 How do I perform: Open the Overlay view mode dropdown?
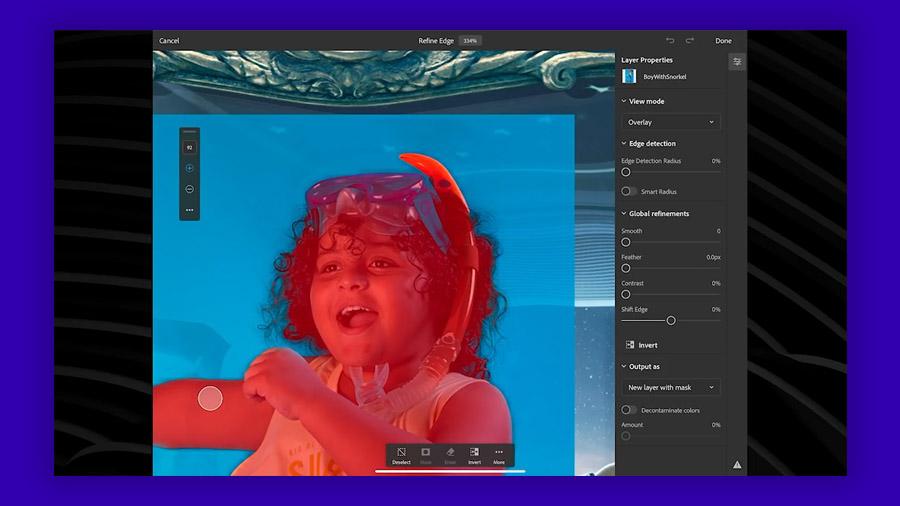click(670, 122)
